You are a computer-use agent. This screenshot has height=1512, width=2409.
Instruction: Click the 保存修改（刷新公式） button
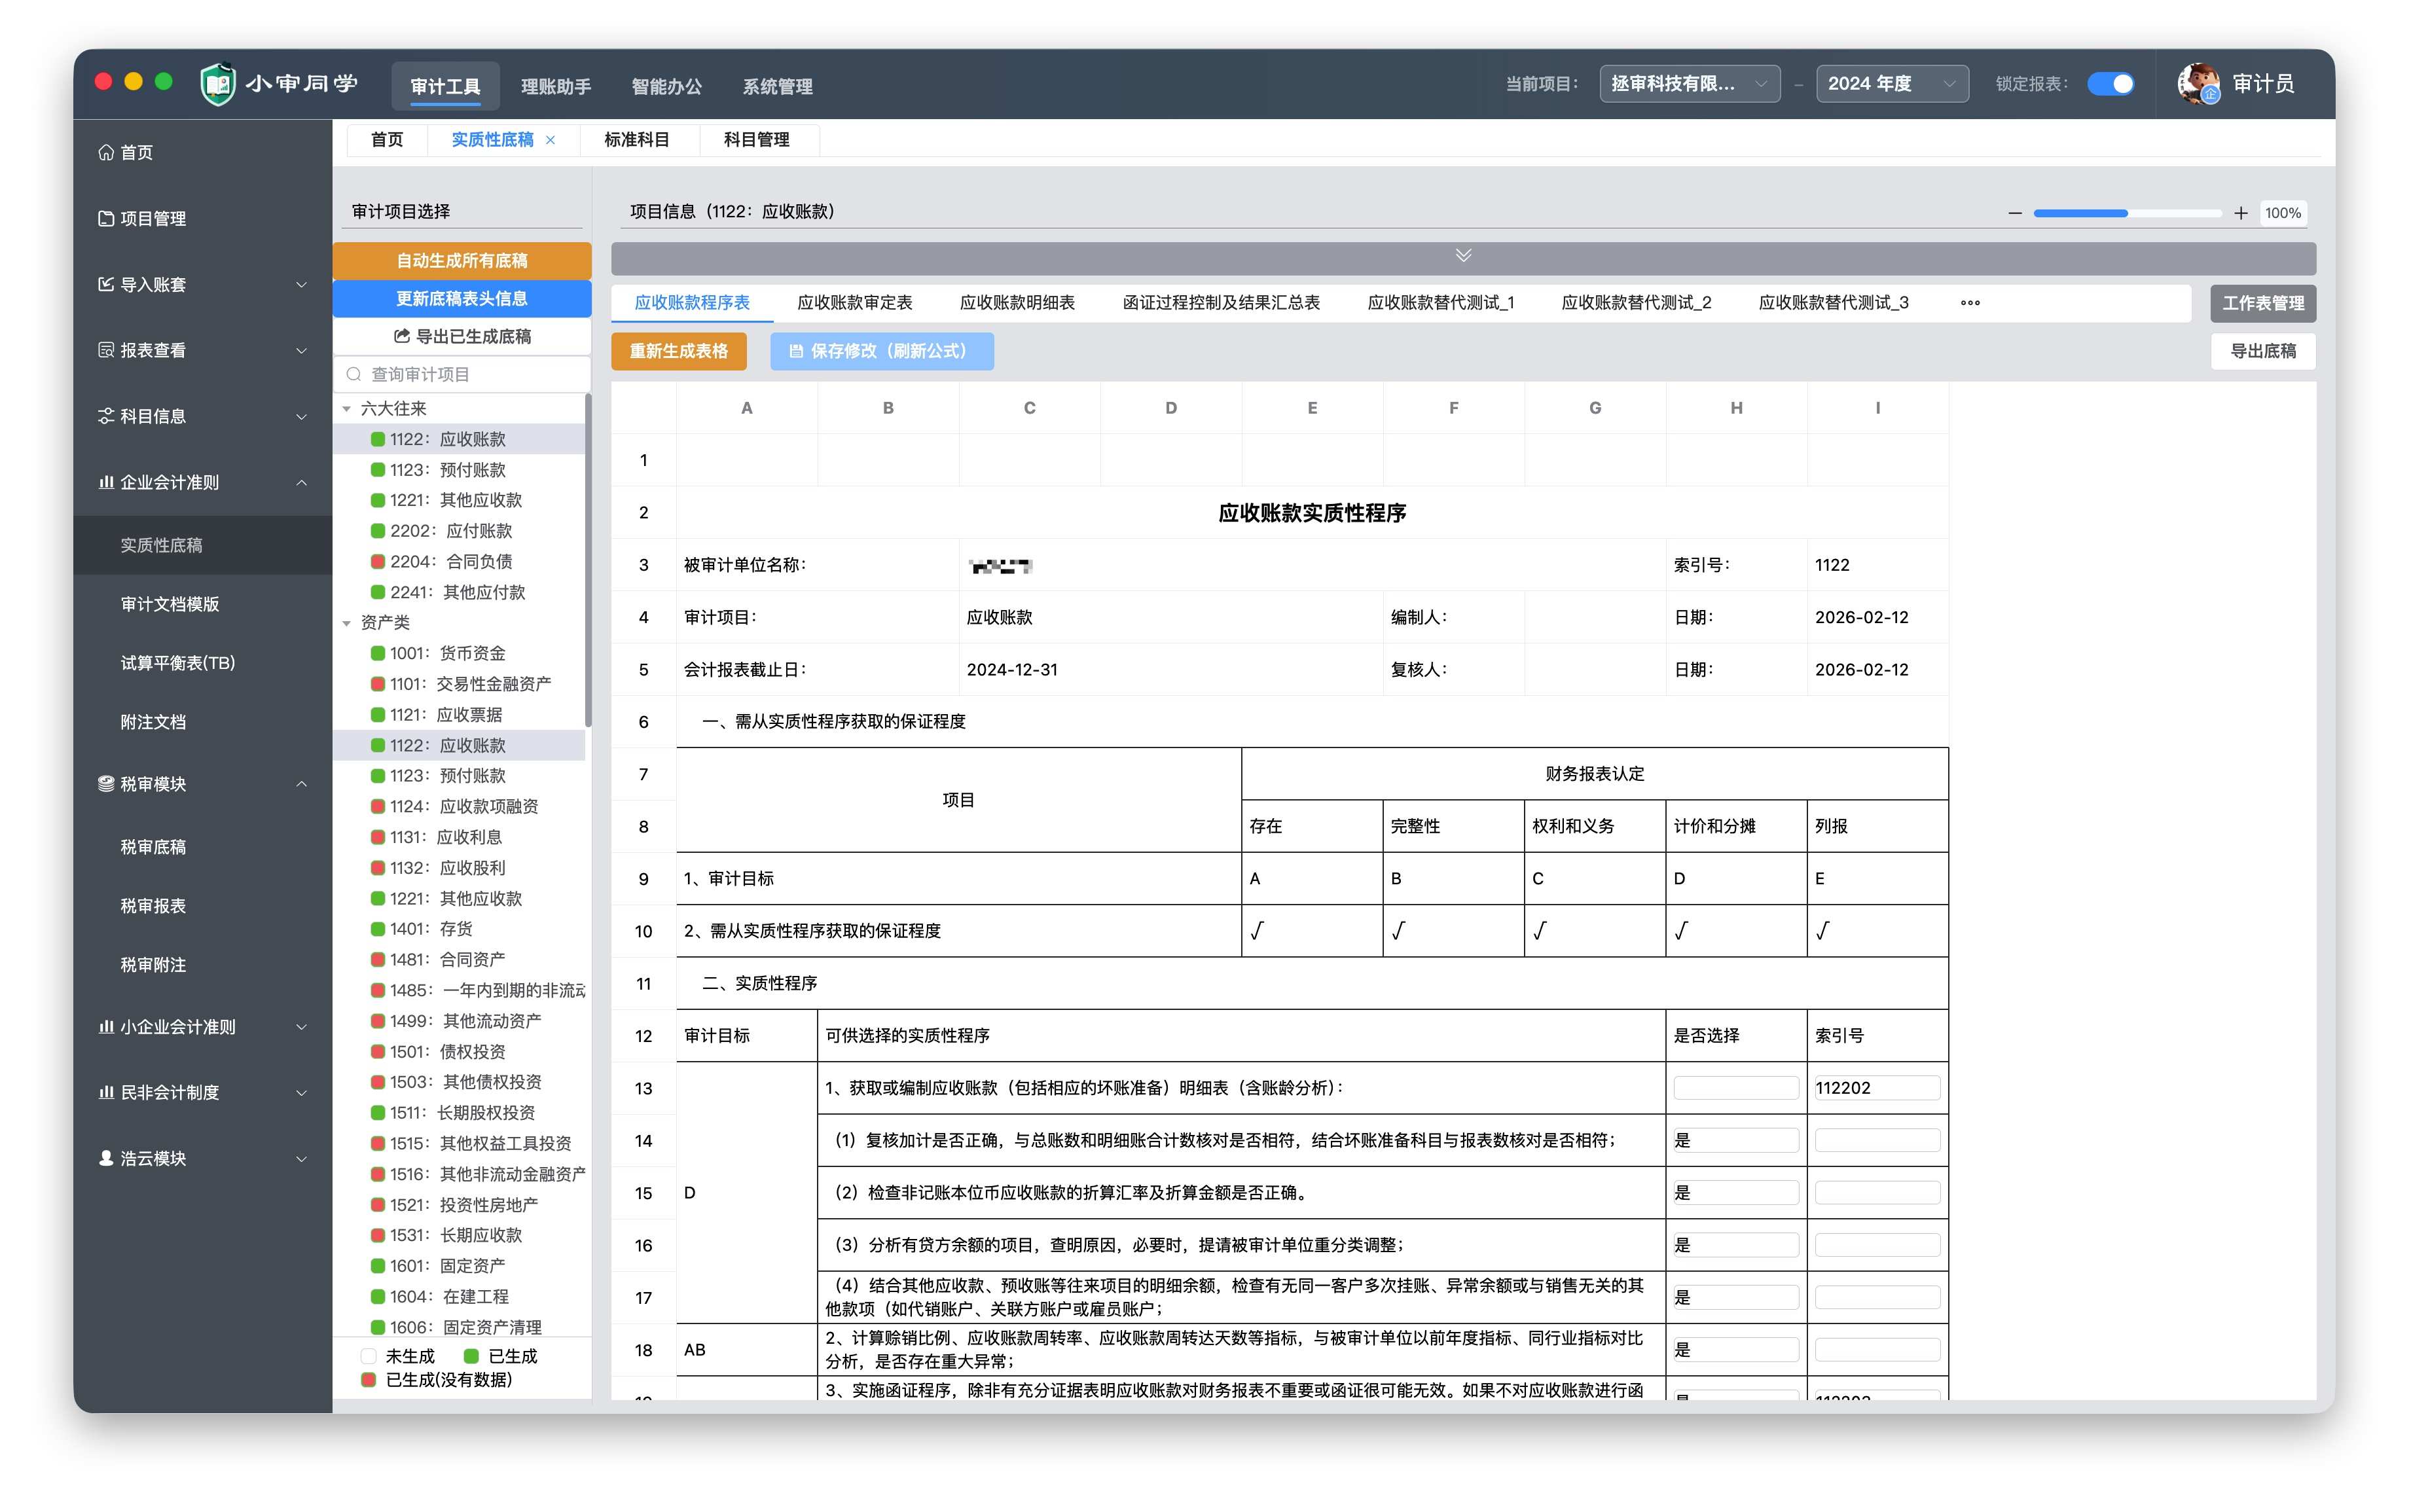pos(881,351)
